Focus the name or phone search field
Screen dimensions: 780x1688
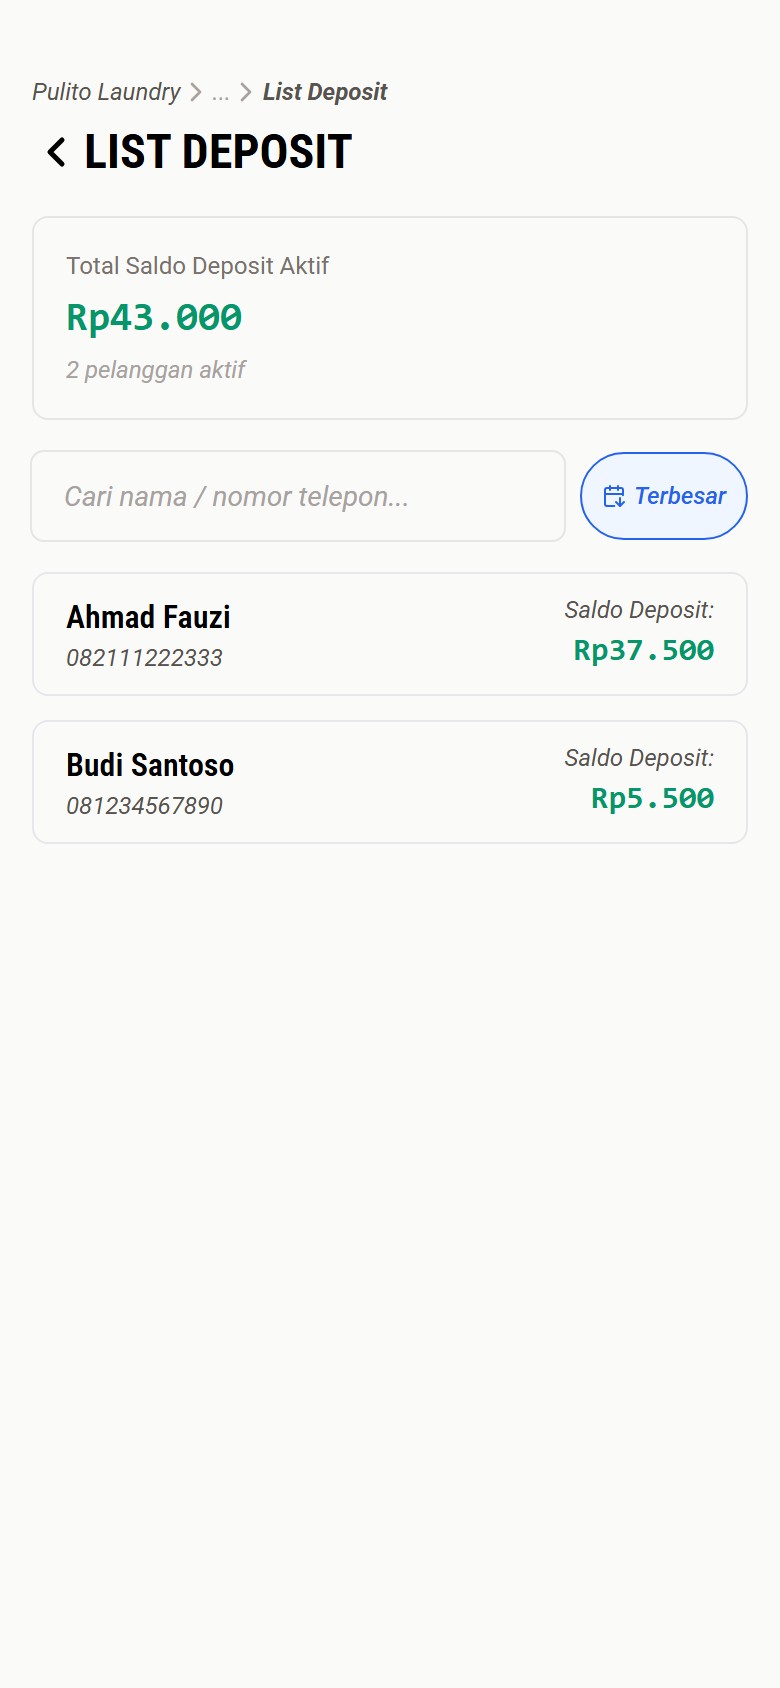pos(298,496)
